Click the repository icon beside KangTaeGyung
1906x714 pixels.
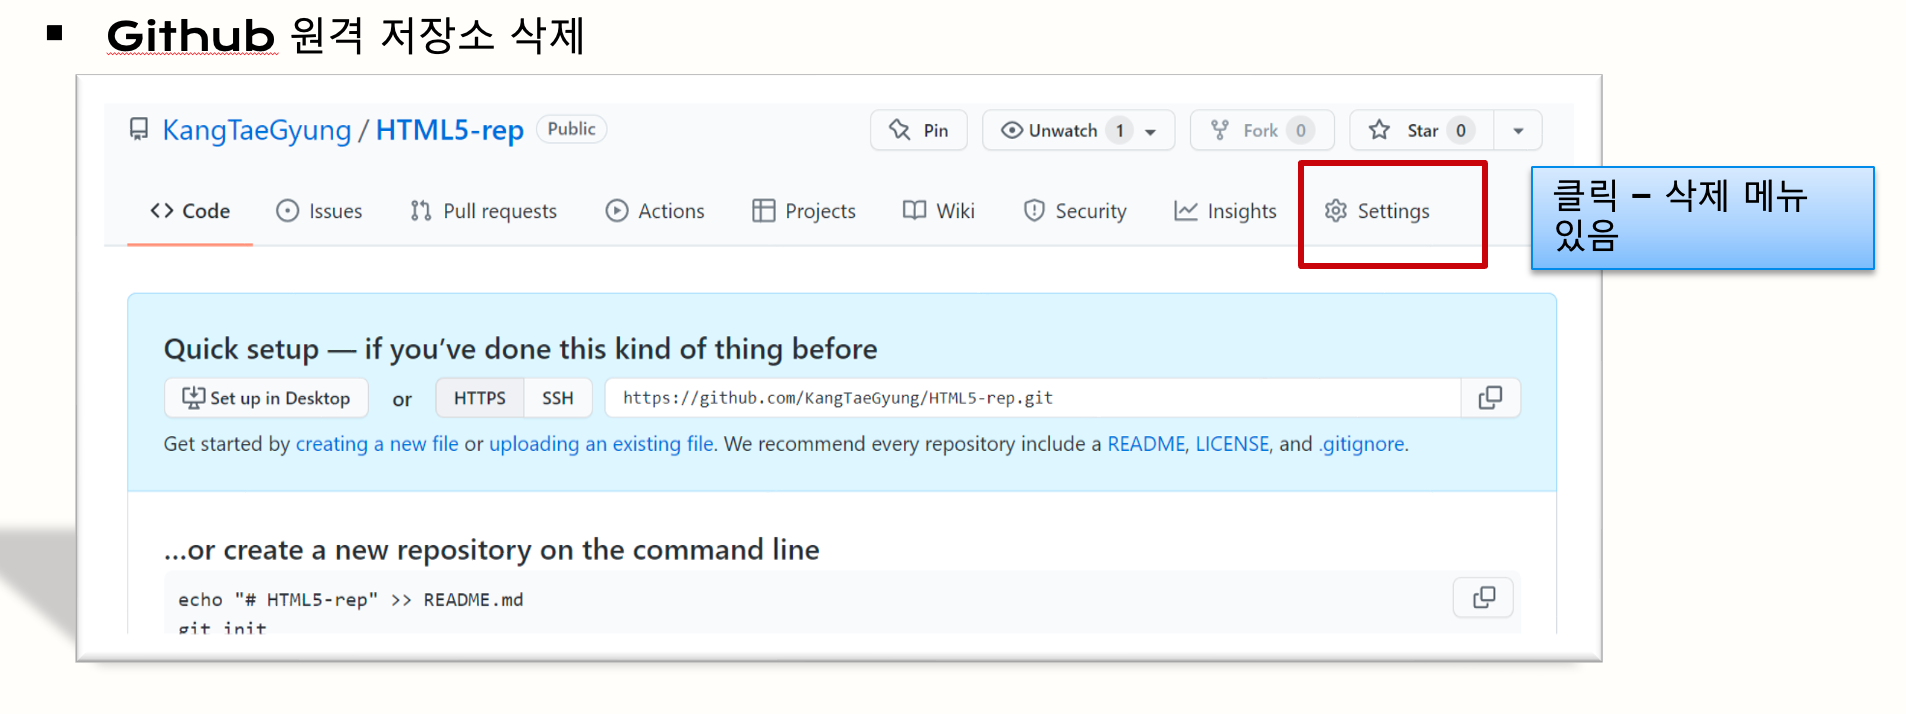[x=139, y=130]
